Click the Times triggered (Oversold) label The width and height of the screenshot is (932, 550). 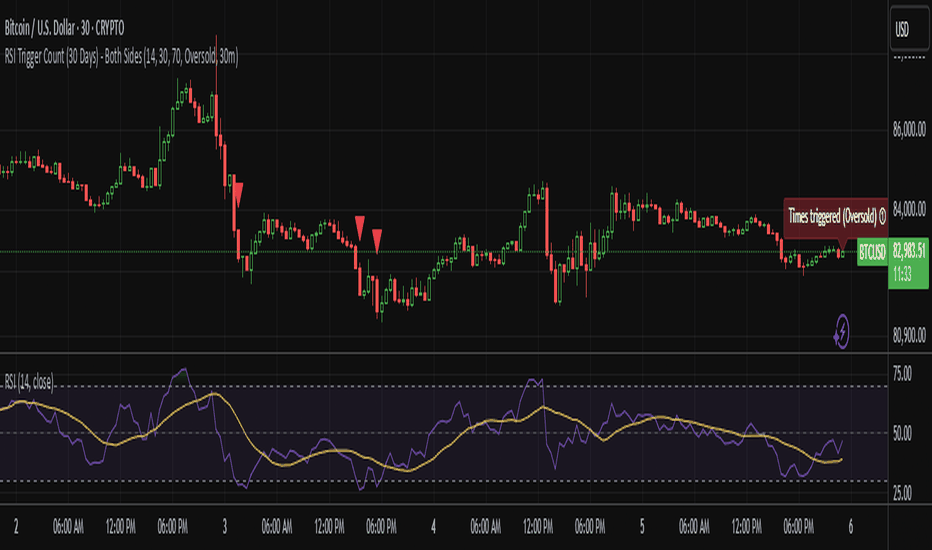tap(832, 216)
